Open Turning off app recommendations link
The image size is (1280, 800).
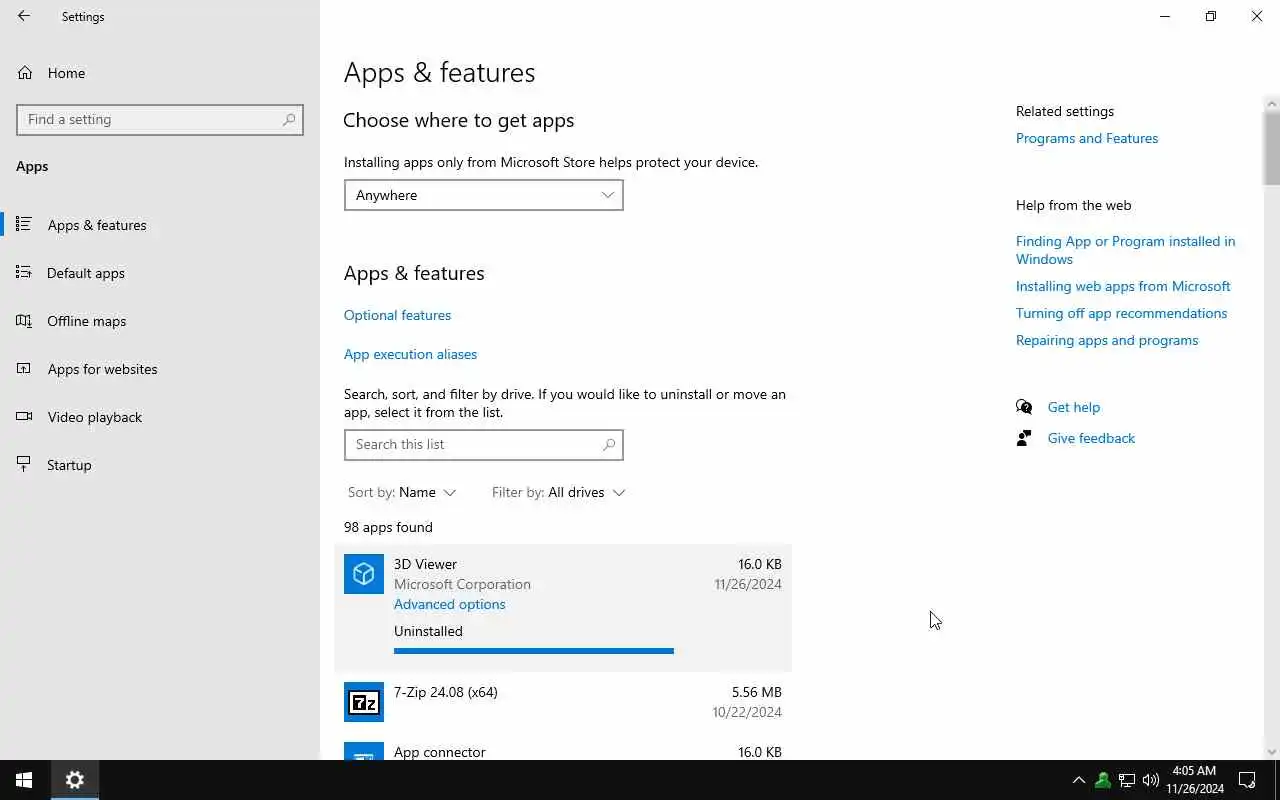(1121, 313)
